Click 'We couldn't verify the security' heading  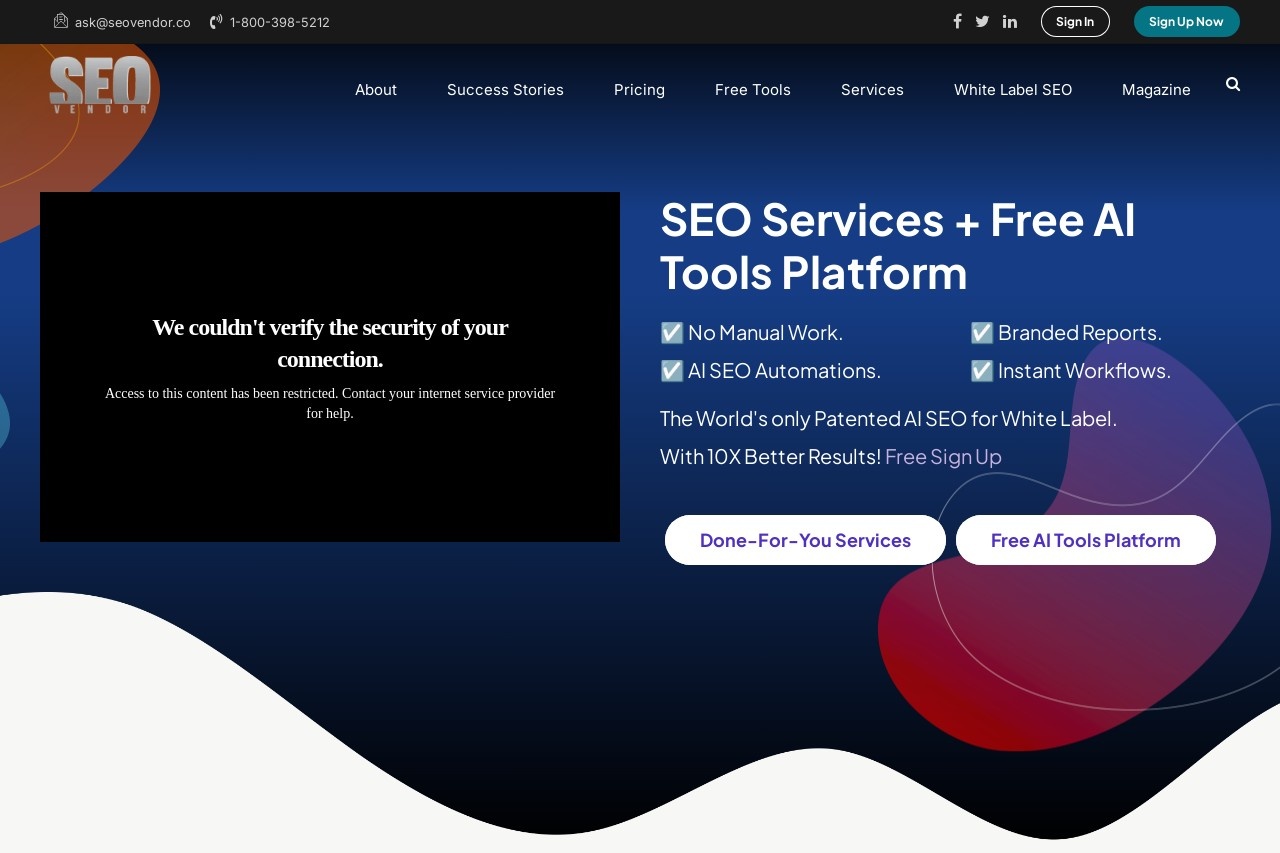tap(330, 343)
